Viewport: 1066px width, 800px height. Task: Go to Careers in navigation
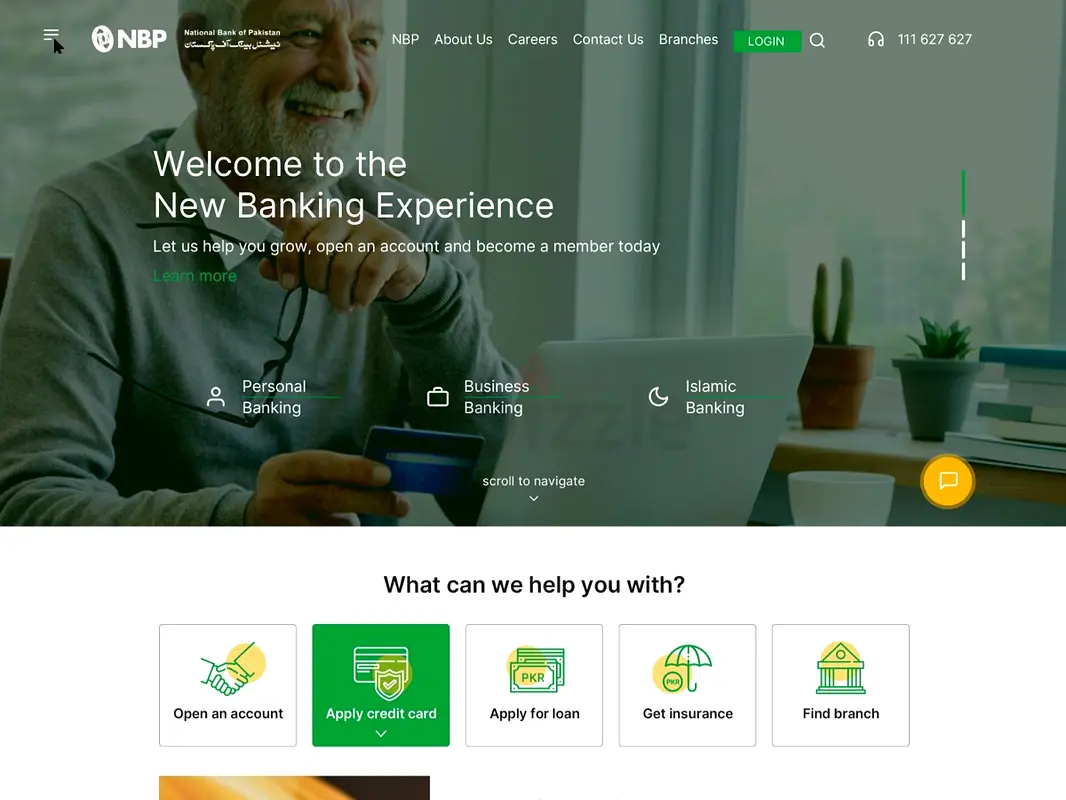point(532,39)
